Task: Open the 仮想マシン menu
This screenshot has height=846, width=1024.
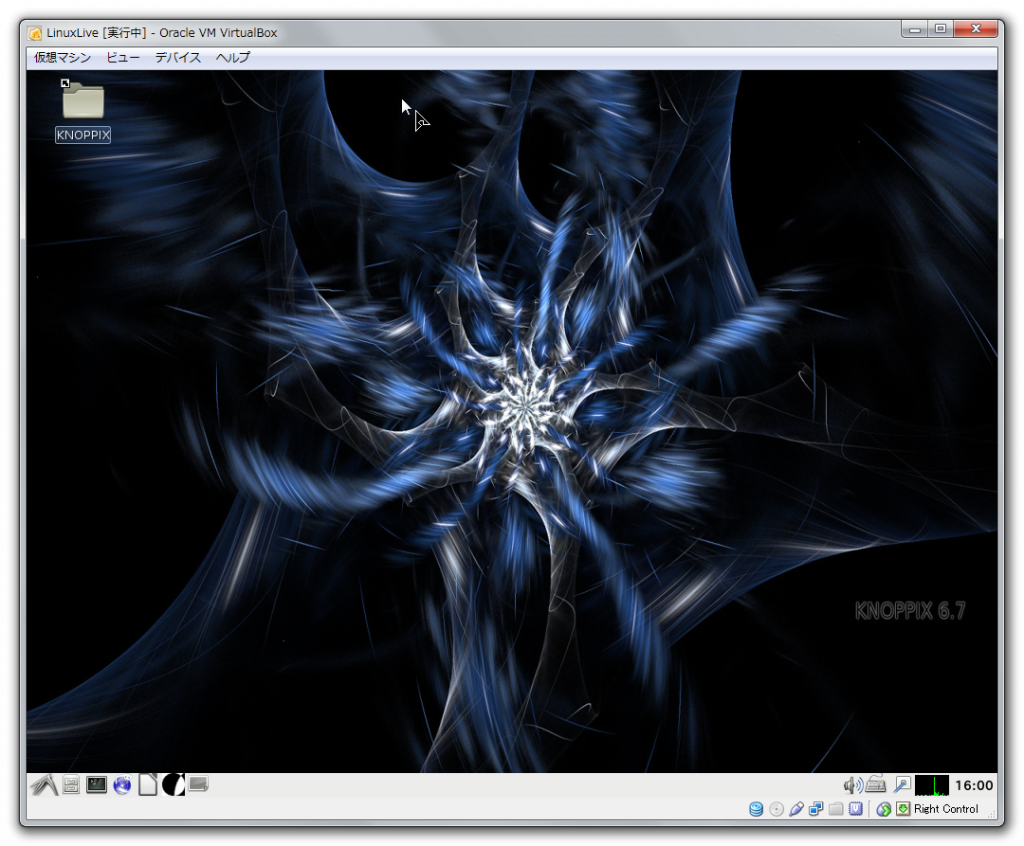Action: point(62,58)
